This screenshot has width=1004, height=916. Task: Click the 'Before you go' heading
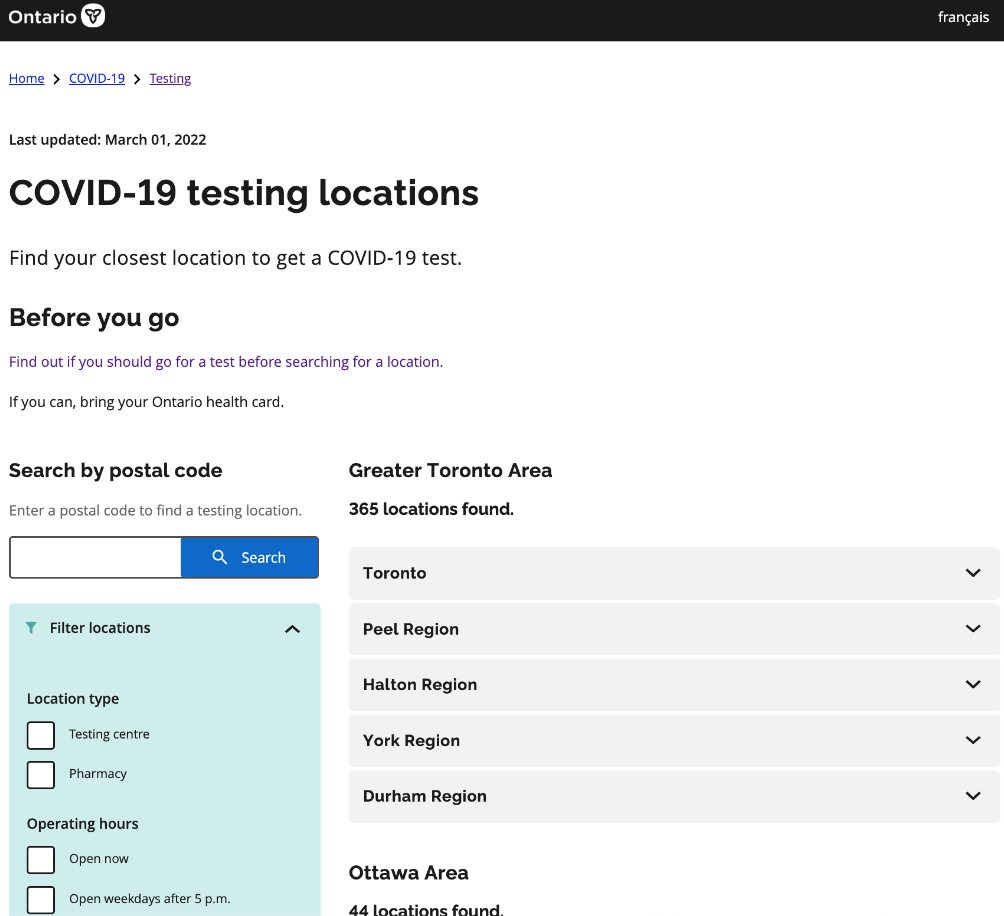[x=94, y=317]
